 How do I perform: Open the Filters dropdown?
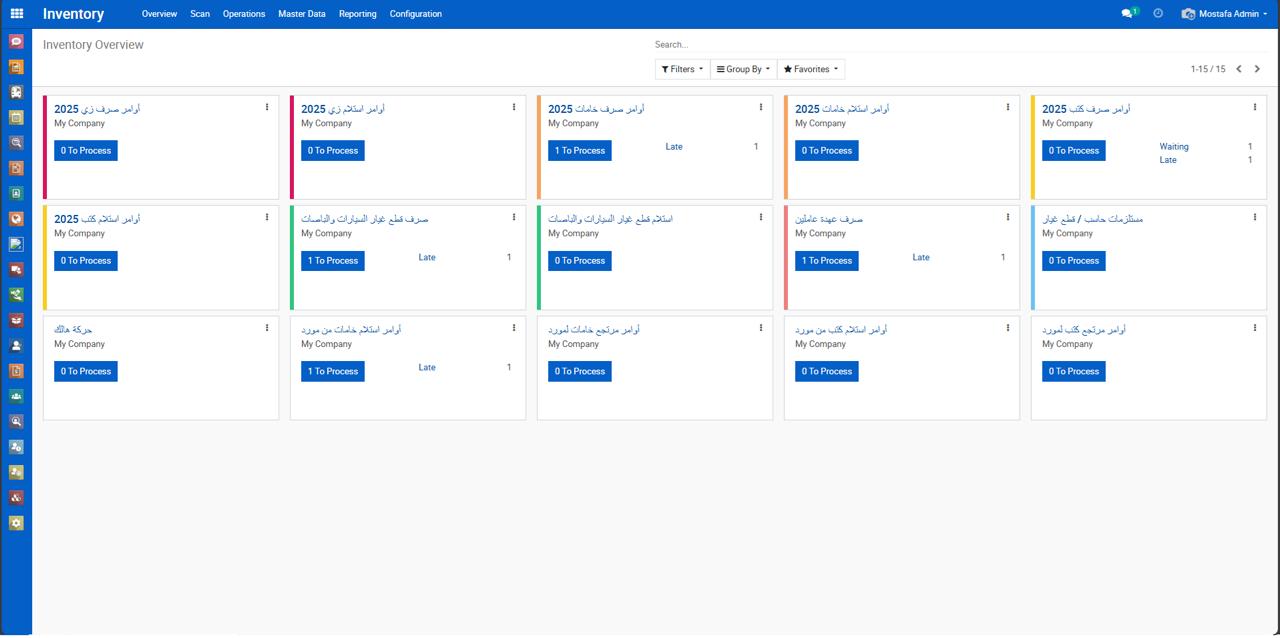681,69
